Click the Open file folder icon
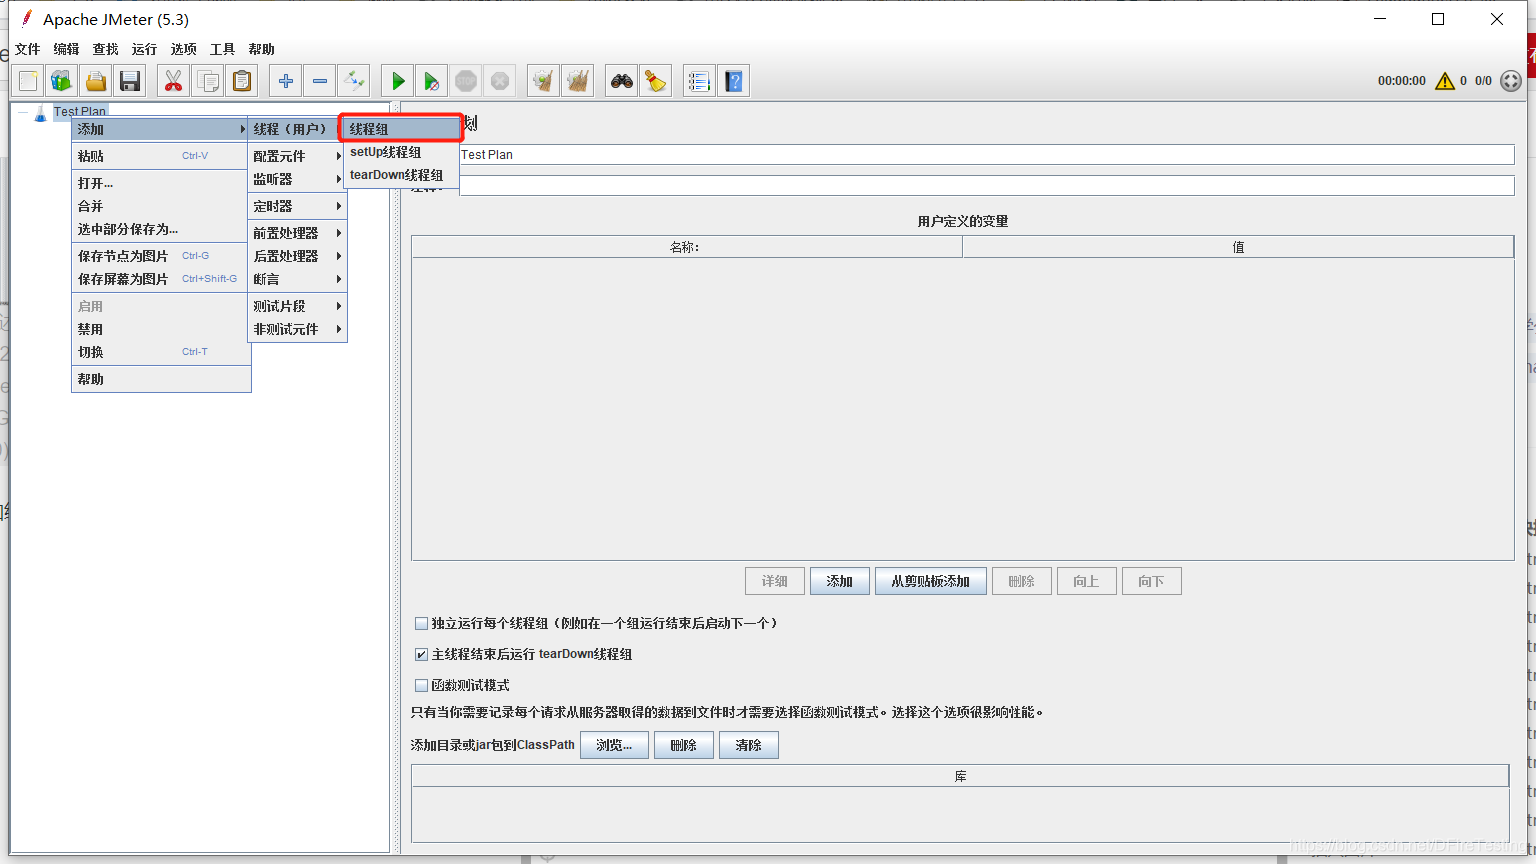The width and height of the screenshot is (1536, 864). pyautogui.click(x=96, y=81)
